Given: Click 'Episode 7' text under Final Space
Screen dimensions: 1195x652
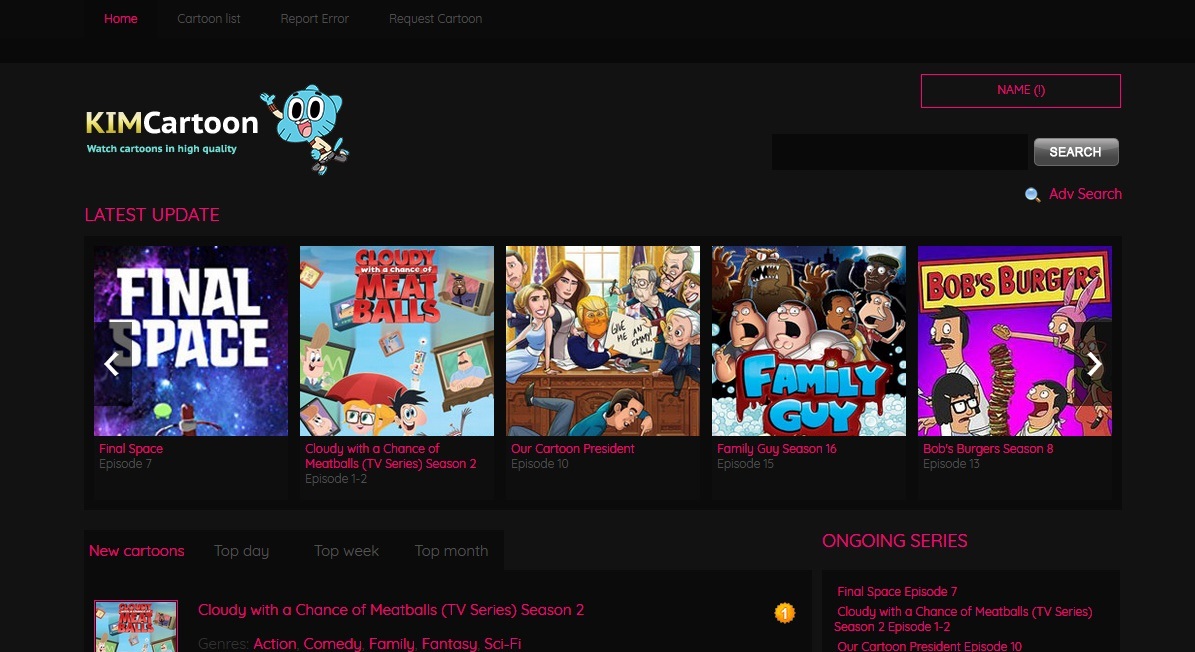Looking at the screenshot, I should [125, 464].
